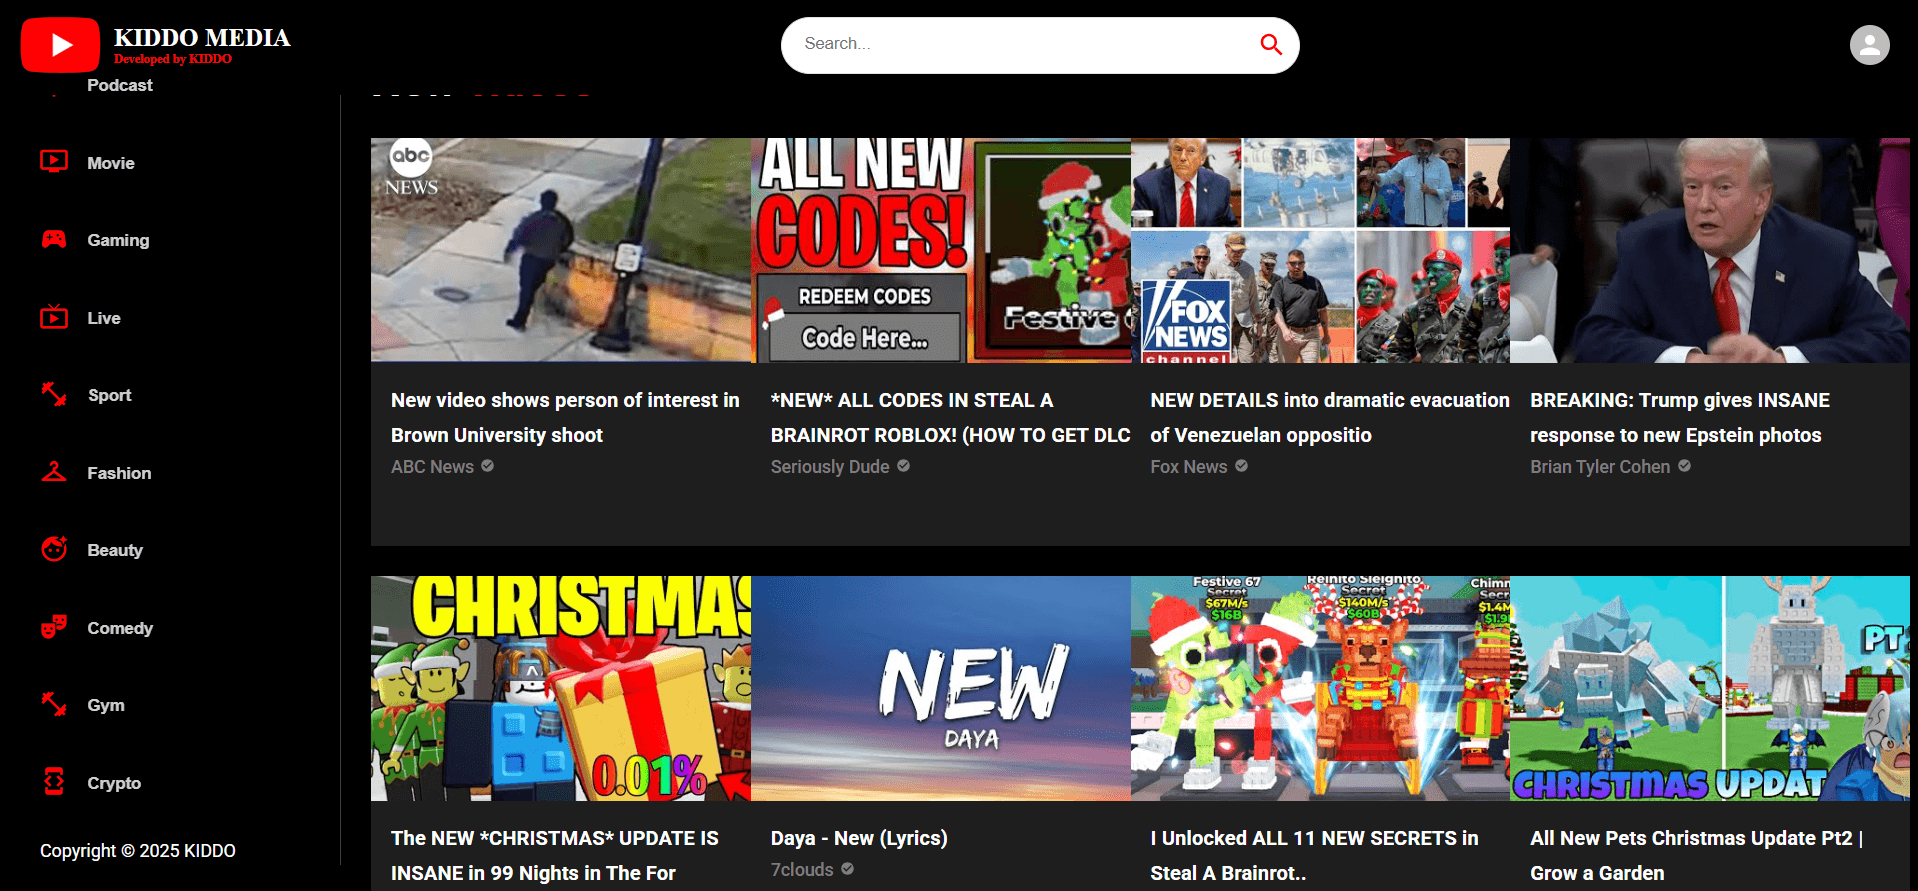Image resolution: width=1918 pixels, height=891 pixels.
Task: Click the Sport dumbbell icon
Action: click(x=54, y=394)
